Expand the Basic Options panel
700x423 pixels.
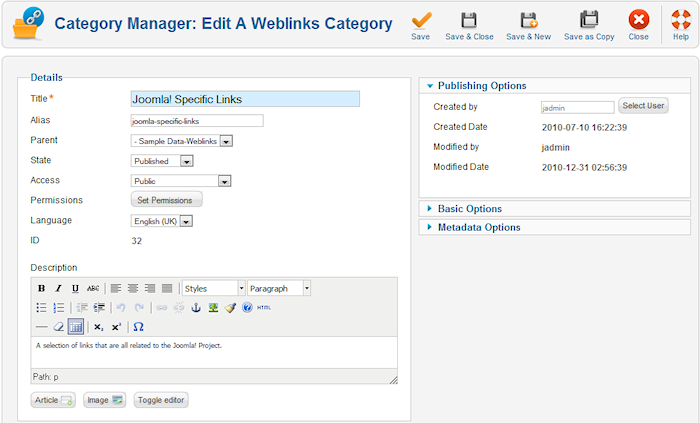click(x=554, y=209)
